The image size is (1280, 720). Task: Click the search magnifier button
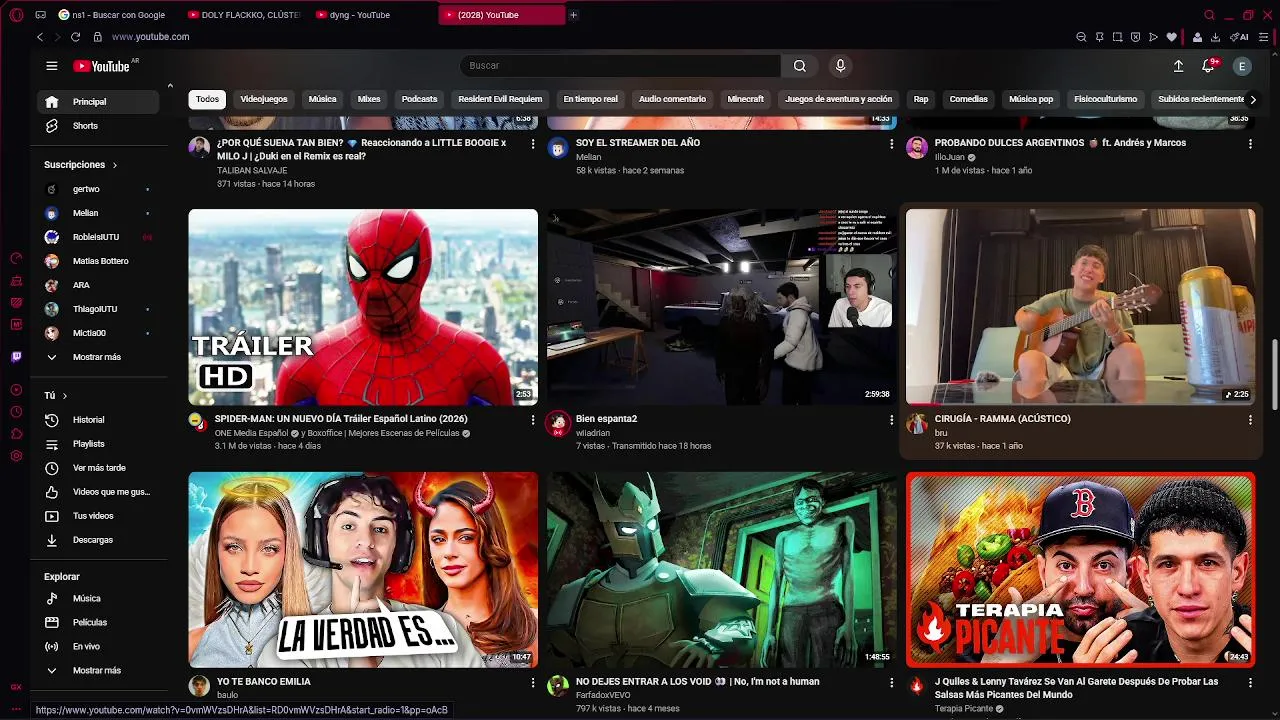point(800,66)
